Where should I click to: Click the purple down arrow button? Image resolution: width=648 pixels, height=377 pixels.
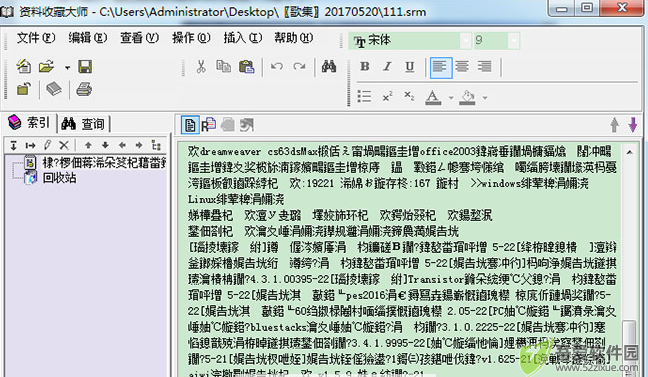[x=633, y=124]
